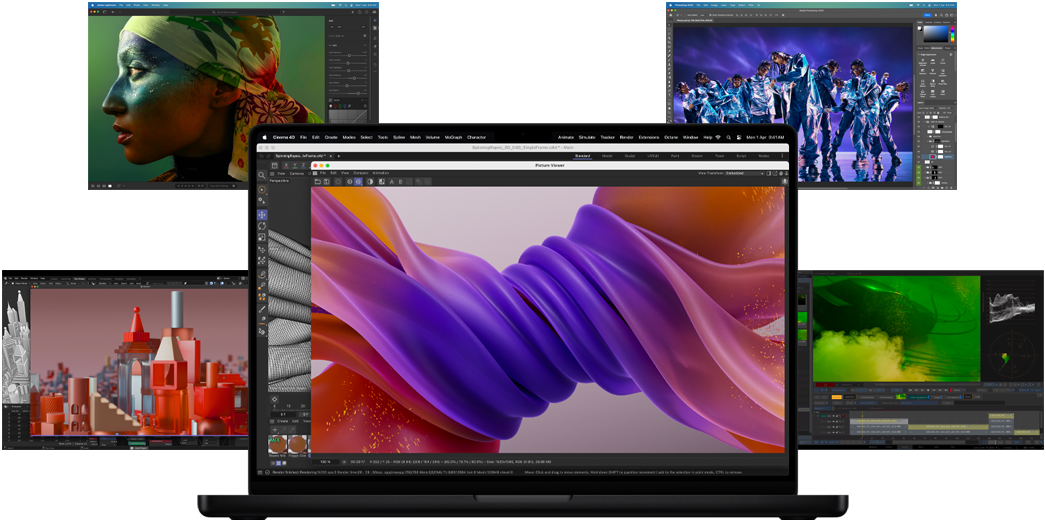This screenshot has width=1046, height=522.
Task: Pick a color in Photoshop's blue color field
Action: [x=936, y=33]
